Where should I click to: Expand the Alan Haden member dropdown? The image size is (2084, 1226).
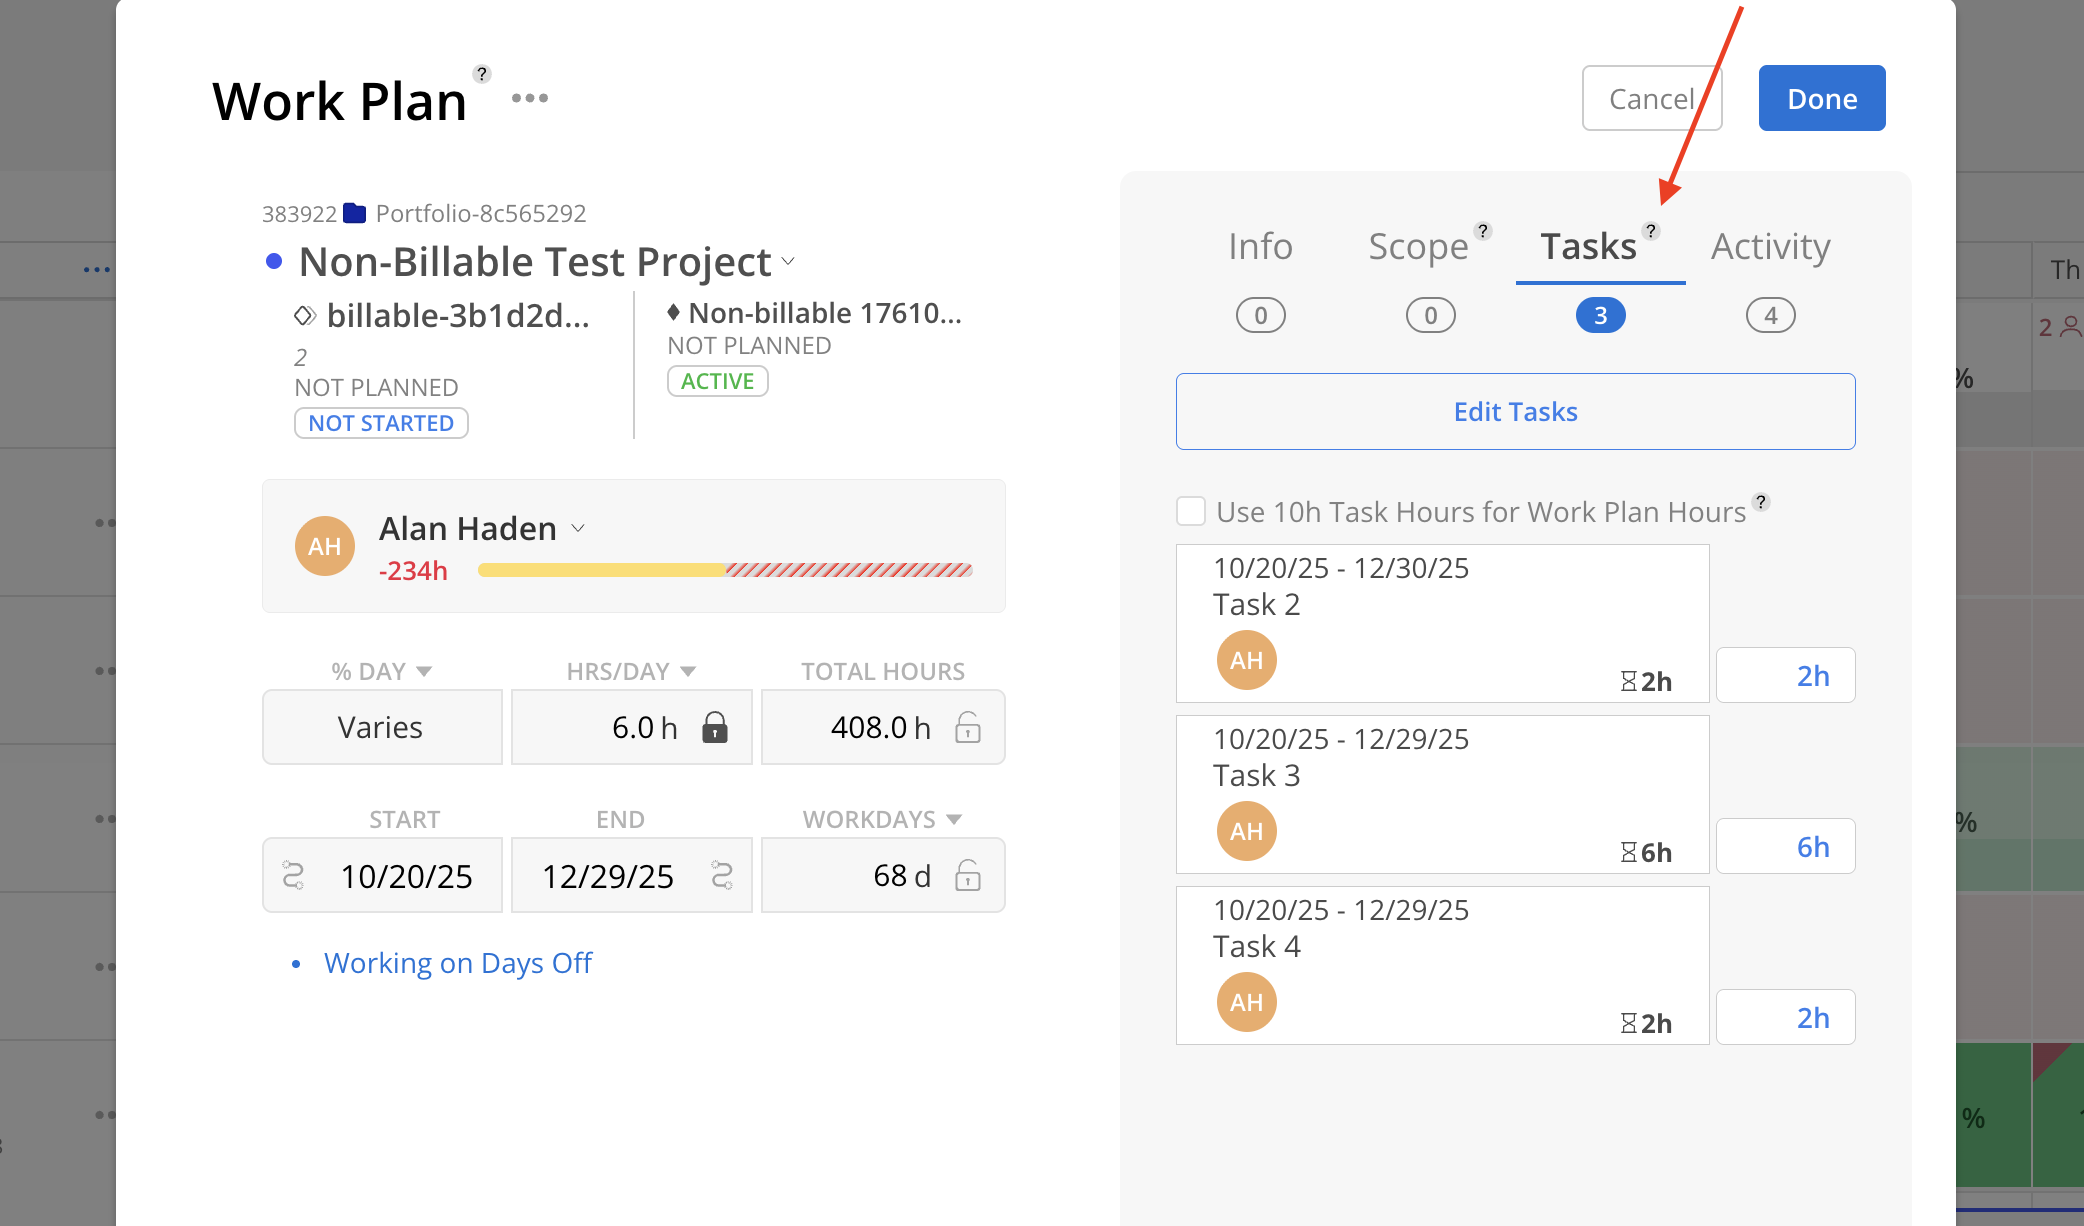578,528
